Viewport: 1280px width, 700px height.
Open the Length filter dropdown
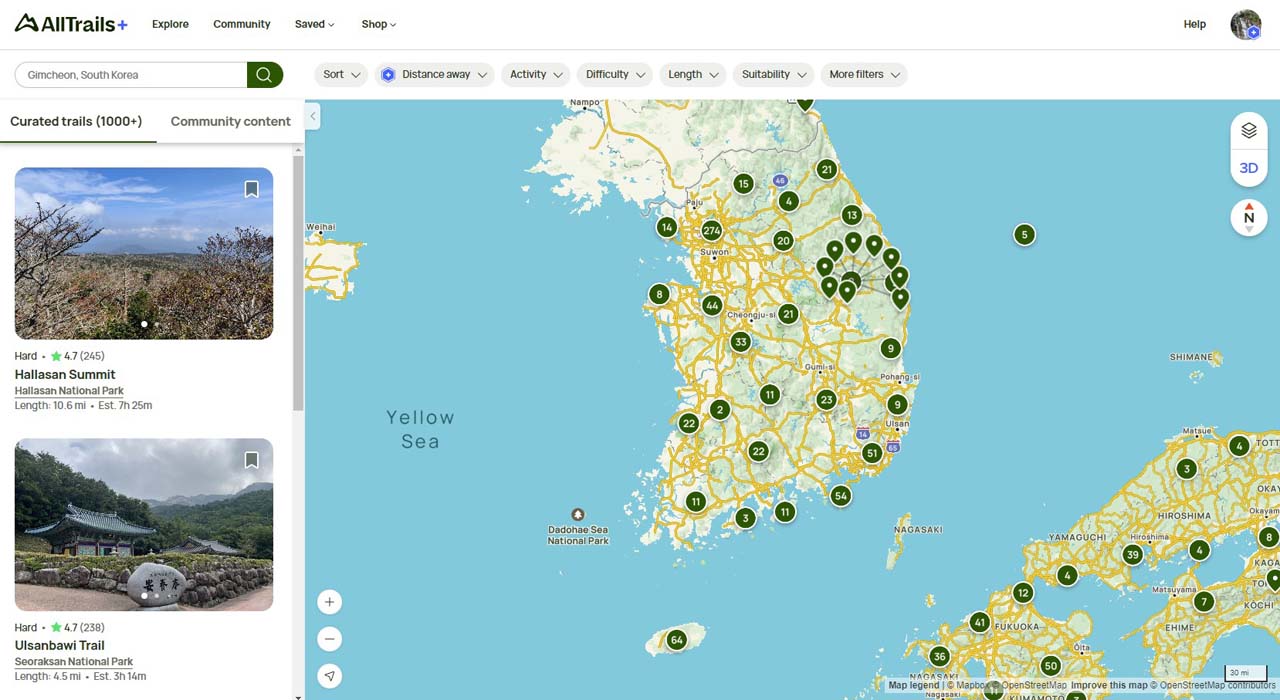click(692, 75)
